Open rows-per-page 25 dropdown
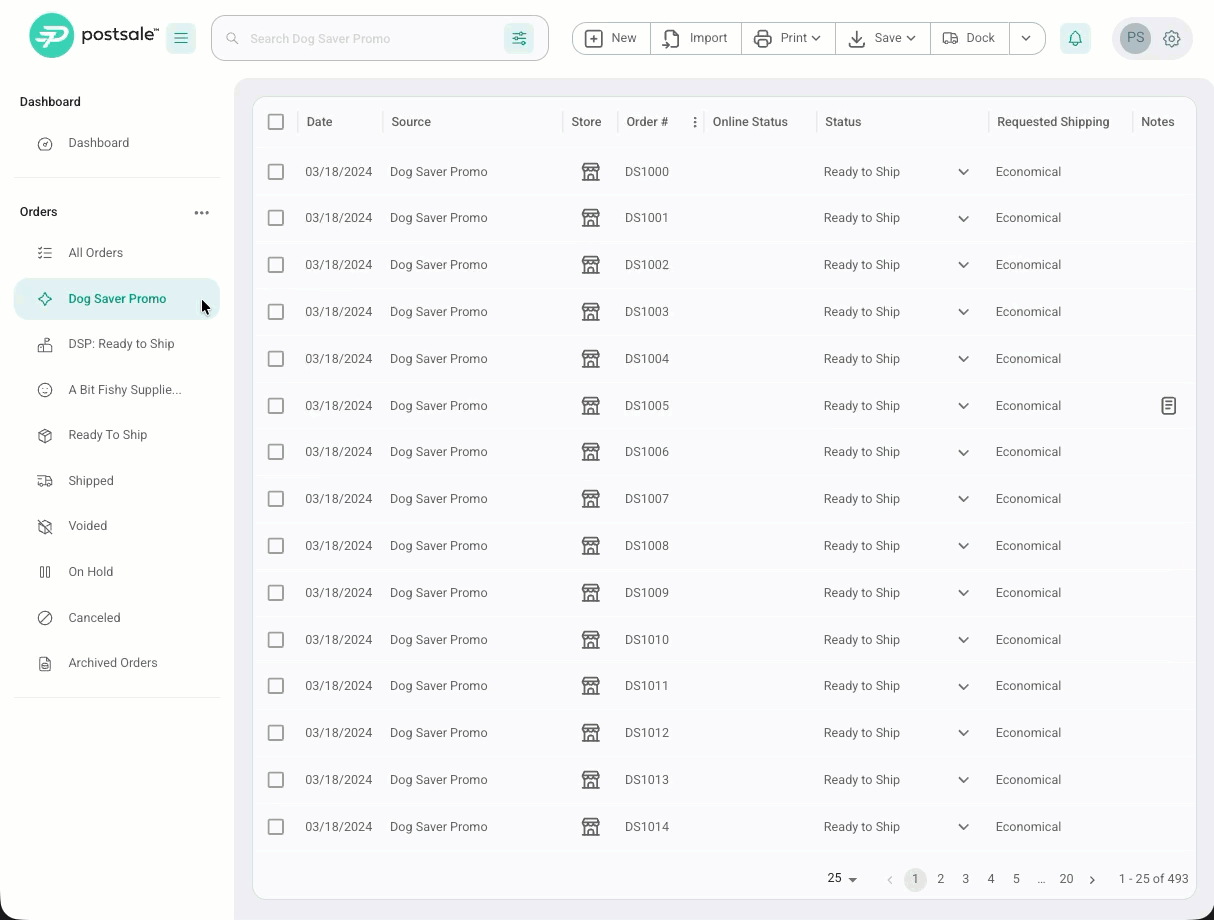The image size is (1214, 920). [842, 879]
